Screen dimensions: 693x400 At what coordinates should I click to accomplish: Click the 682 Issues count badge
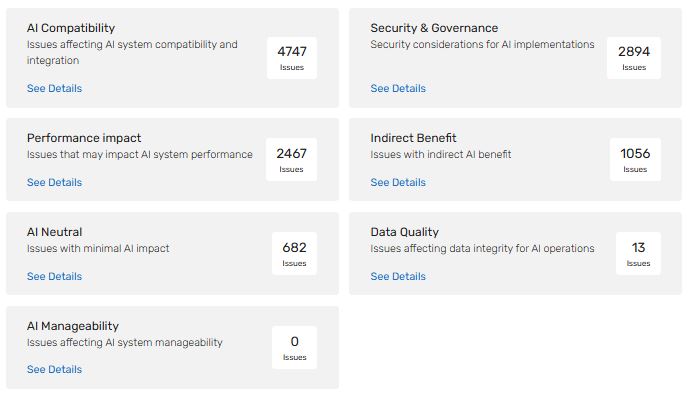294,253
